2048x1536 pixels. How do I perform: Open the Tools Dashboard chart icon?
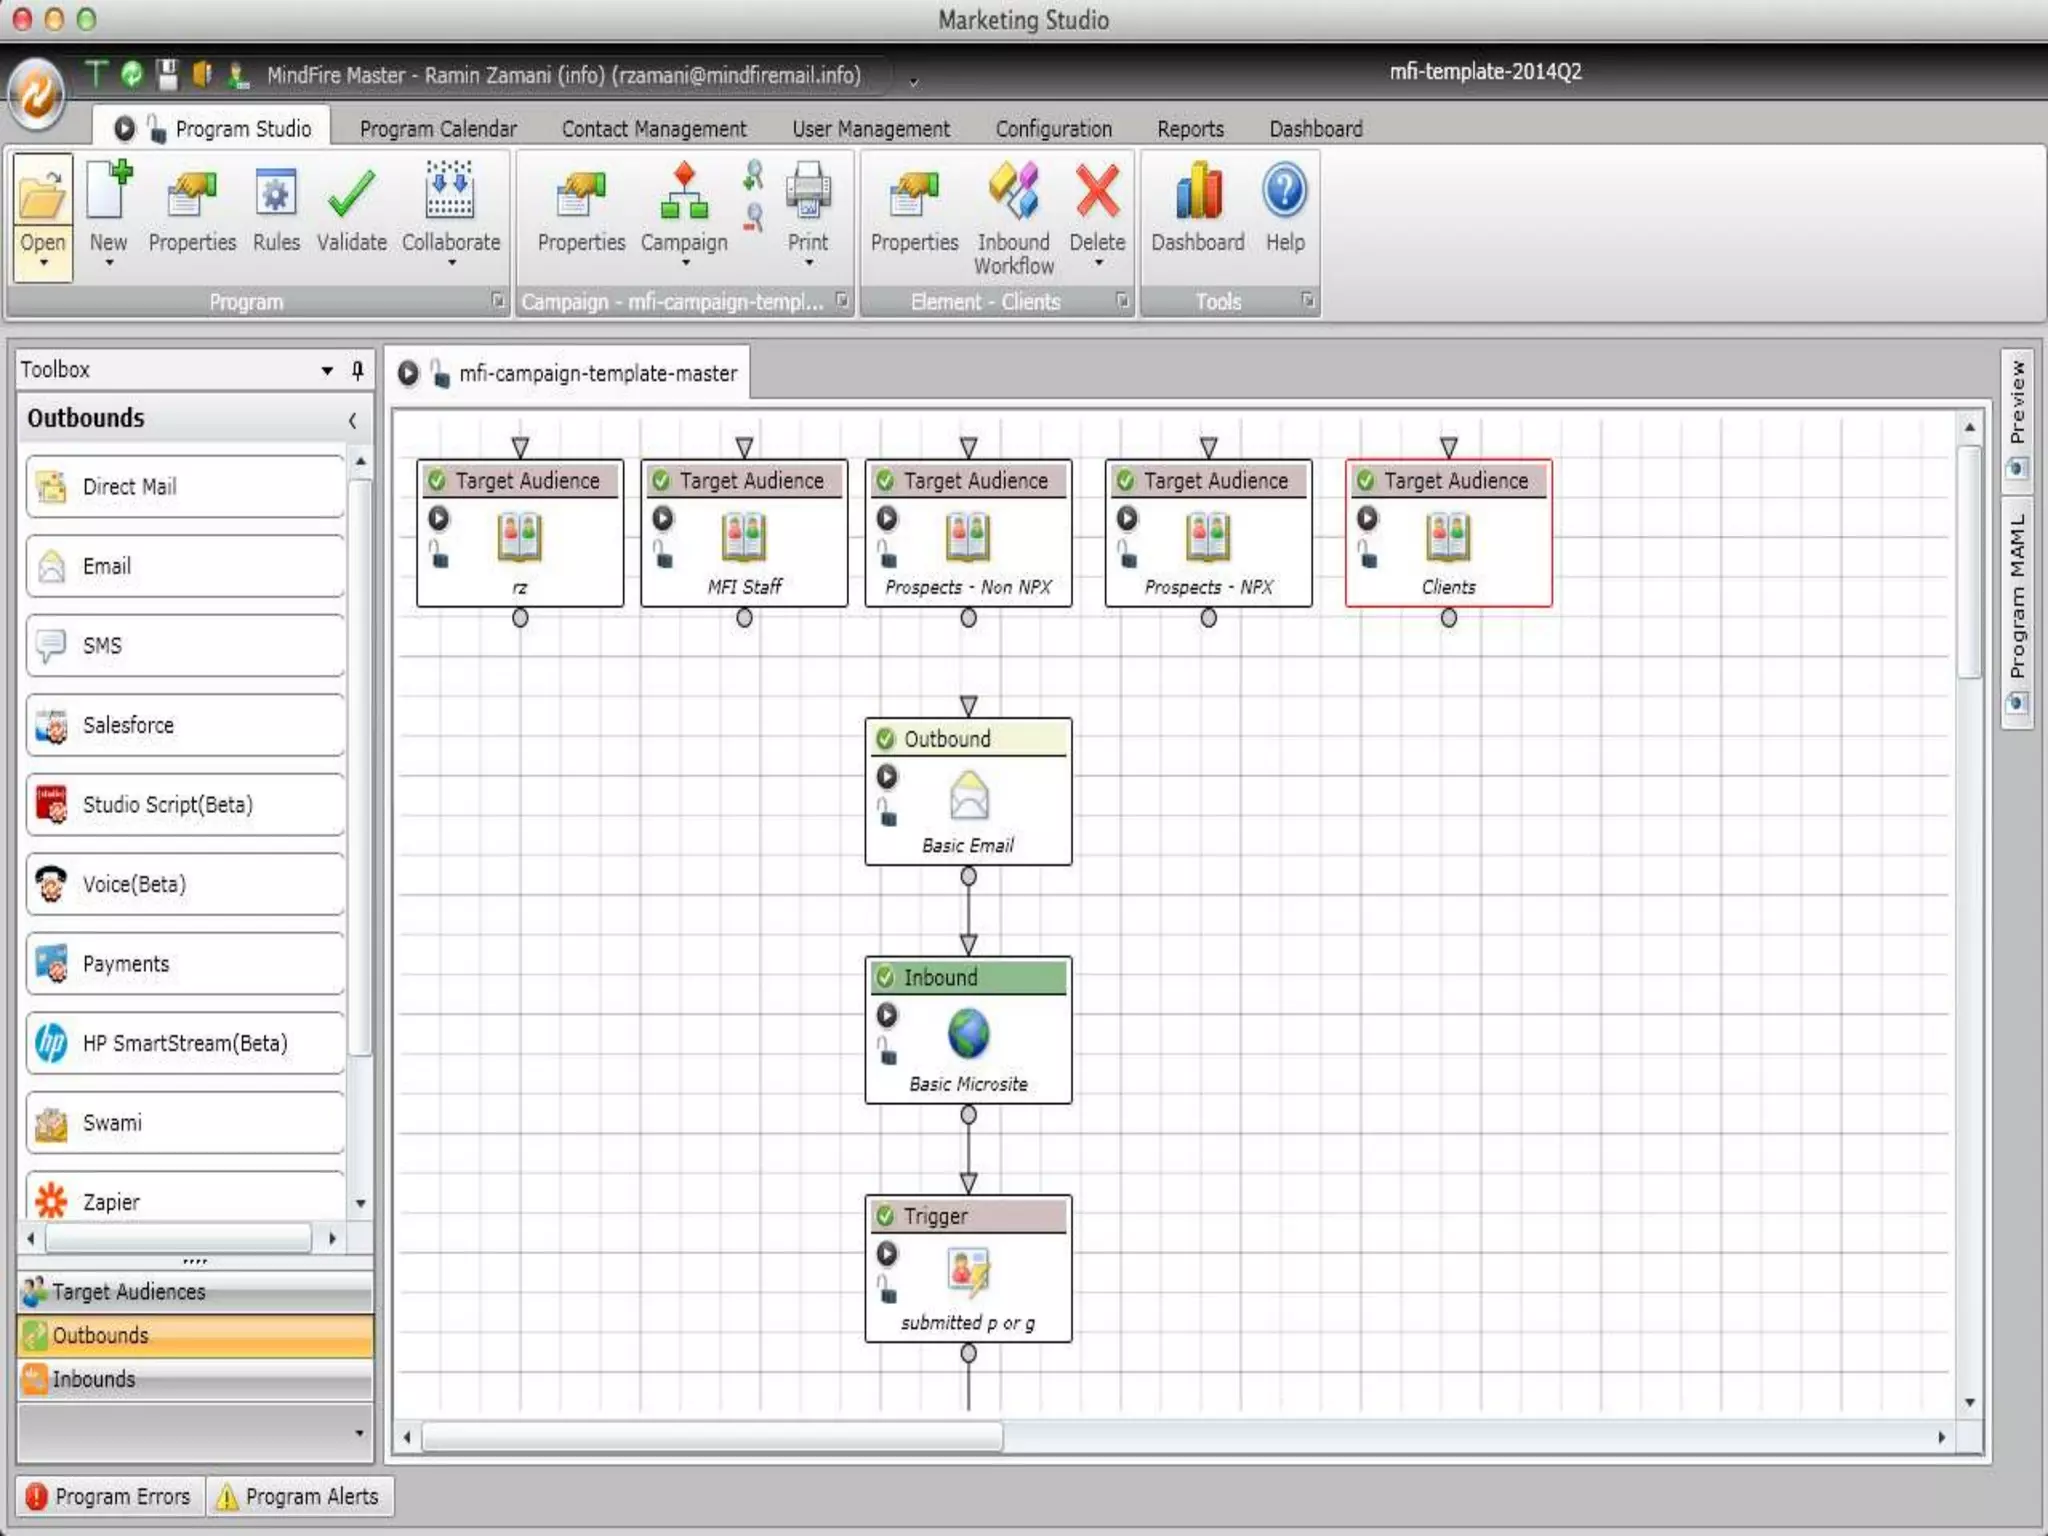[1197, 192]
